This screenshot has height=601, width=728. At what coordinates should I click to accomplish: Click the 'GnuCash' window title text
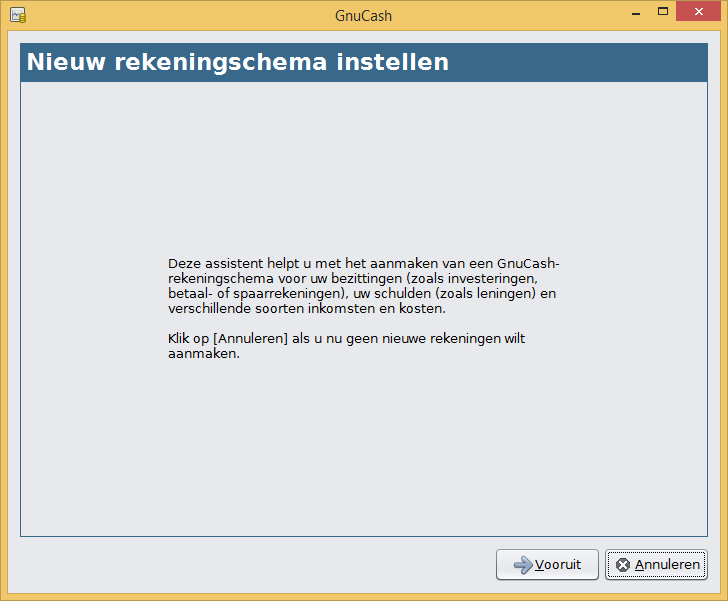pyautogui.click(x=364, y=16)
